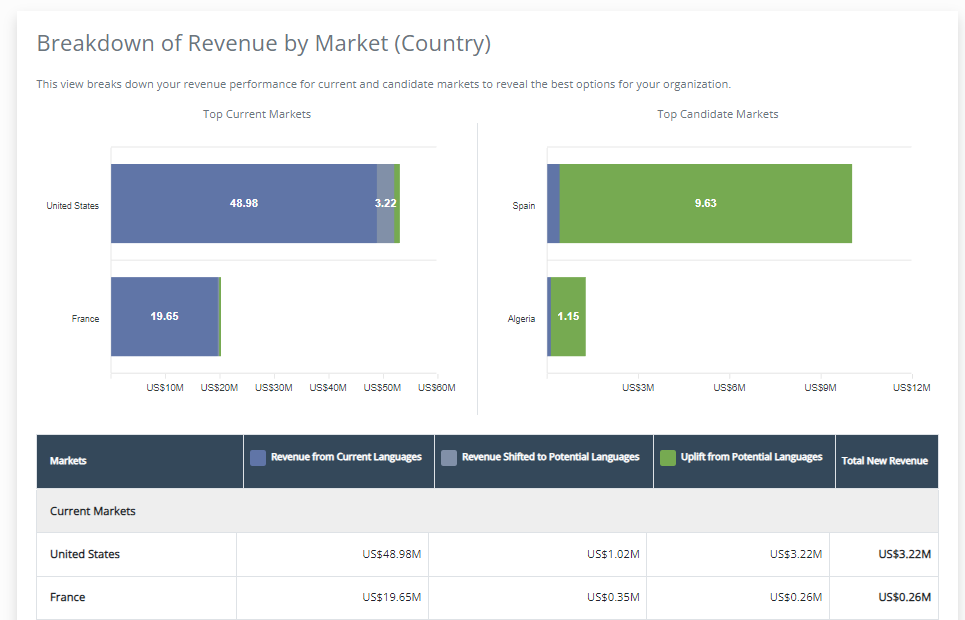The image size is (965, 620).
Task: Select the France blue bar showing 19.65
Action: click(x=164, y=316)
